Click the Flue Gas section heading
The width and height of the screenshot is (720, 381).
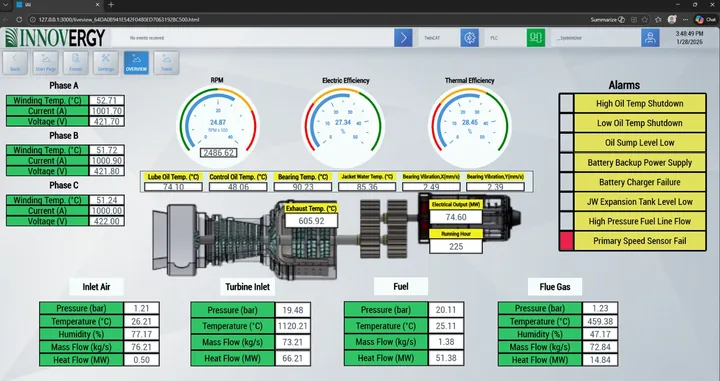pyautogui.click(x=555, y=287)
